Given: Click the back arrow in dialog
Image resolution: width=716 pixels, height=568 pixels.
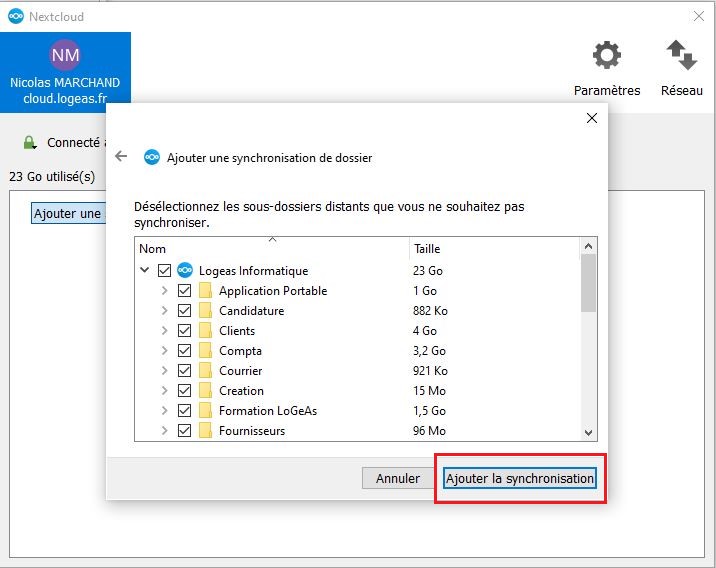Looking at the screenshot, I should tap(122, 157).
